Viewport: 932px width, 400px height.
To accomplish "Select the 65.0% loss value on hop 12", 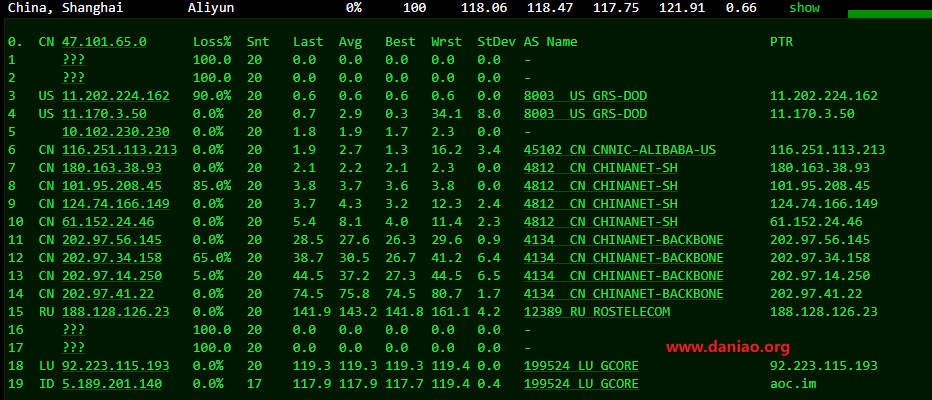I will pyautogui.click(x=212, y=258).
